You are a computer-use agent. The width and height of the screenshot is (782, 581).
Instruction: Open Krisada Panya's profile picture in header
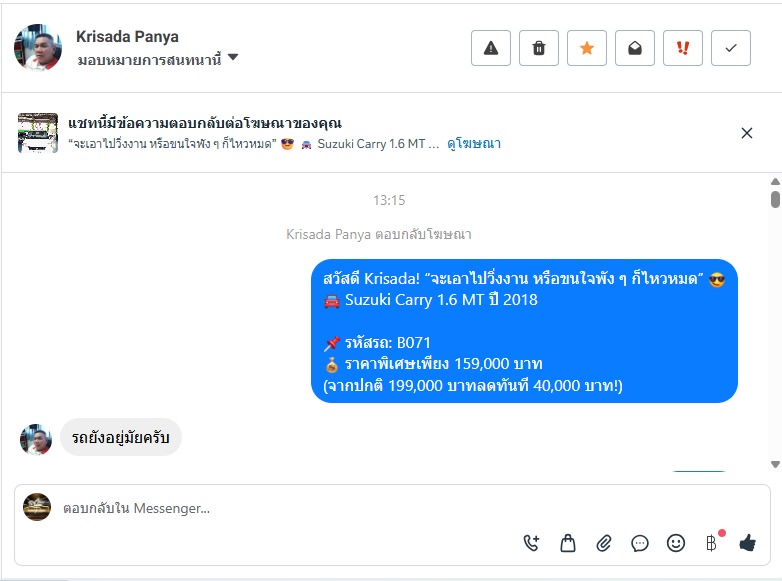point(38,47)
